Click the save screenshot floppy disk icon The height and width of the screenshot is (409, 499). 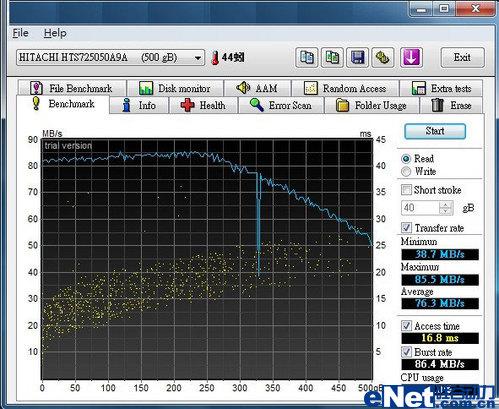tap(357, 57)
